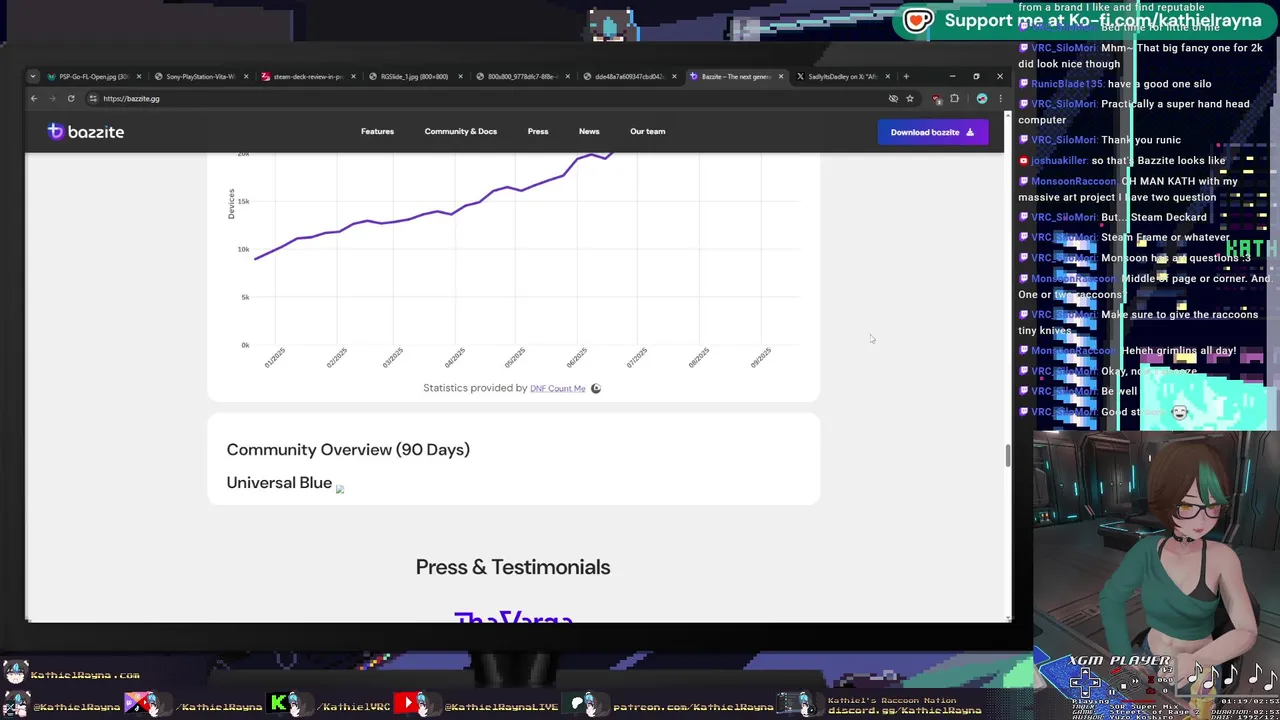Click the Devices y-axis label
This screenshot has width=1280, height=720.
point(231,204)
